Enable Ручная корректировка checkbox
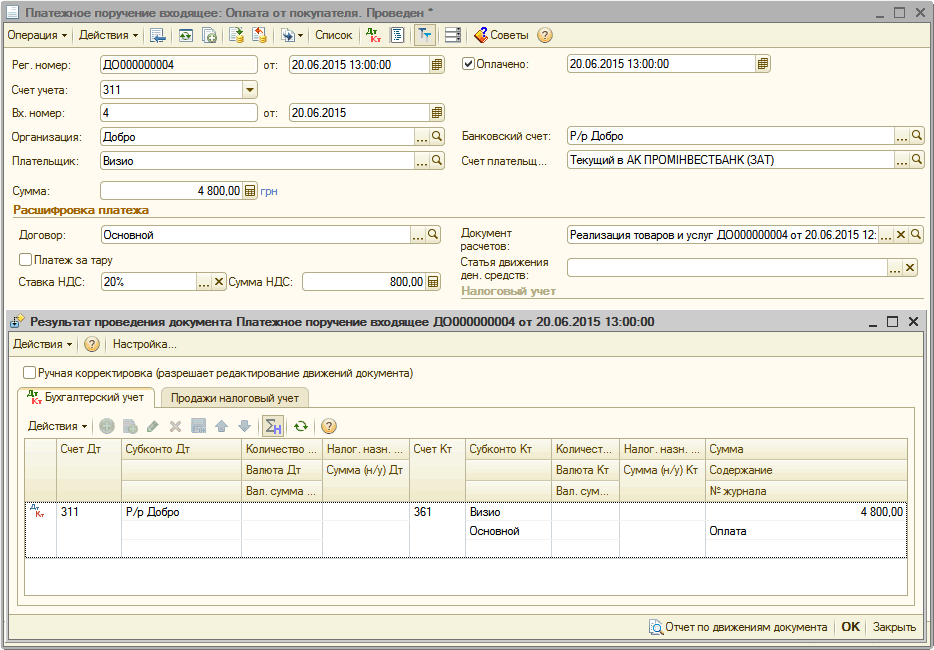 pos(29,373)
